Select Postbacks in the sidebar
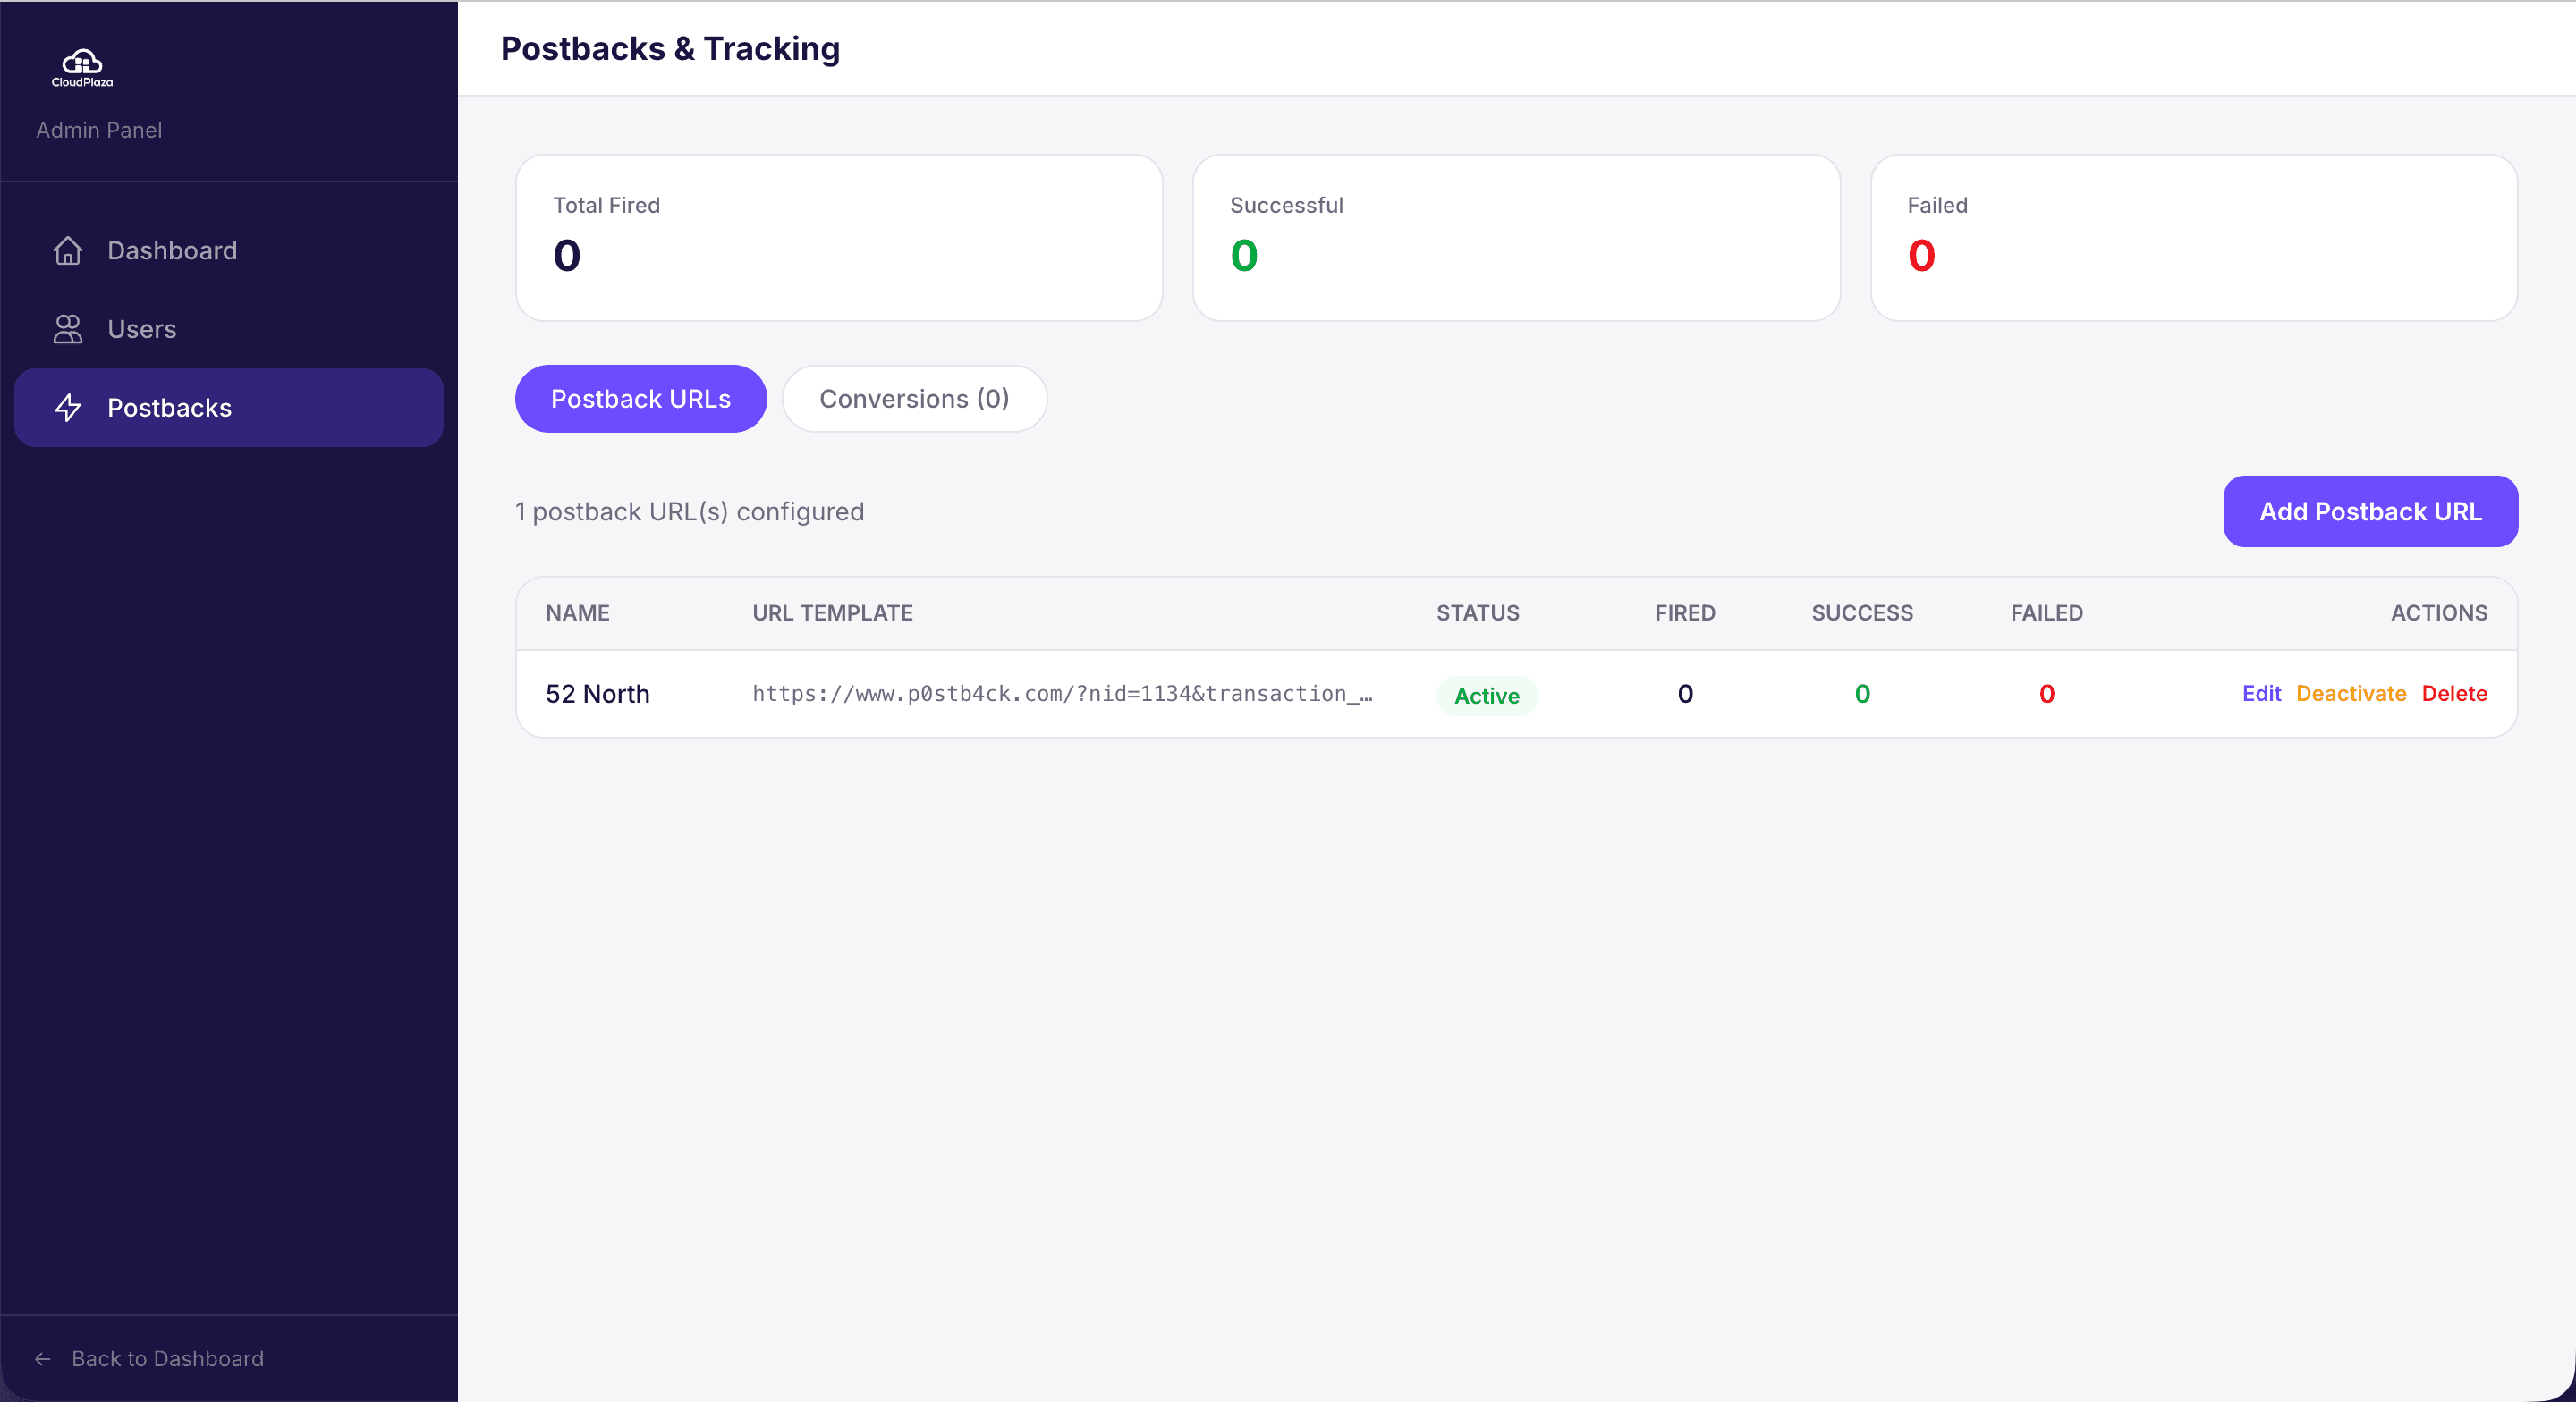2576x1402 pixels. 228,408
